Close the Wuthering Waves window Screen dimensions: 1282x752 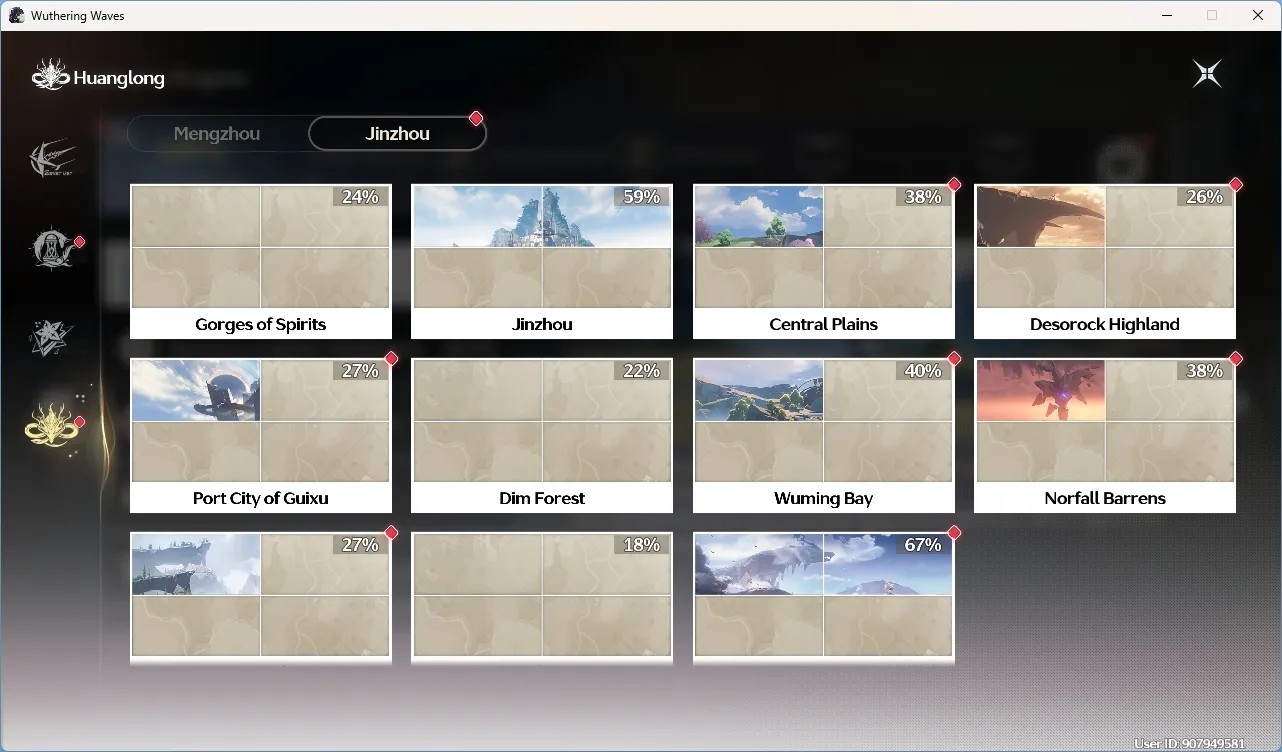(x=1258, y=15)
